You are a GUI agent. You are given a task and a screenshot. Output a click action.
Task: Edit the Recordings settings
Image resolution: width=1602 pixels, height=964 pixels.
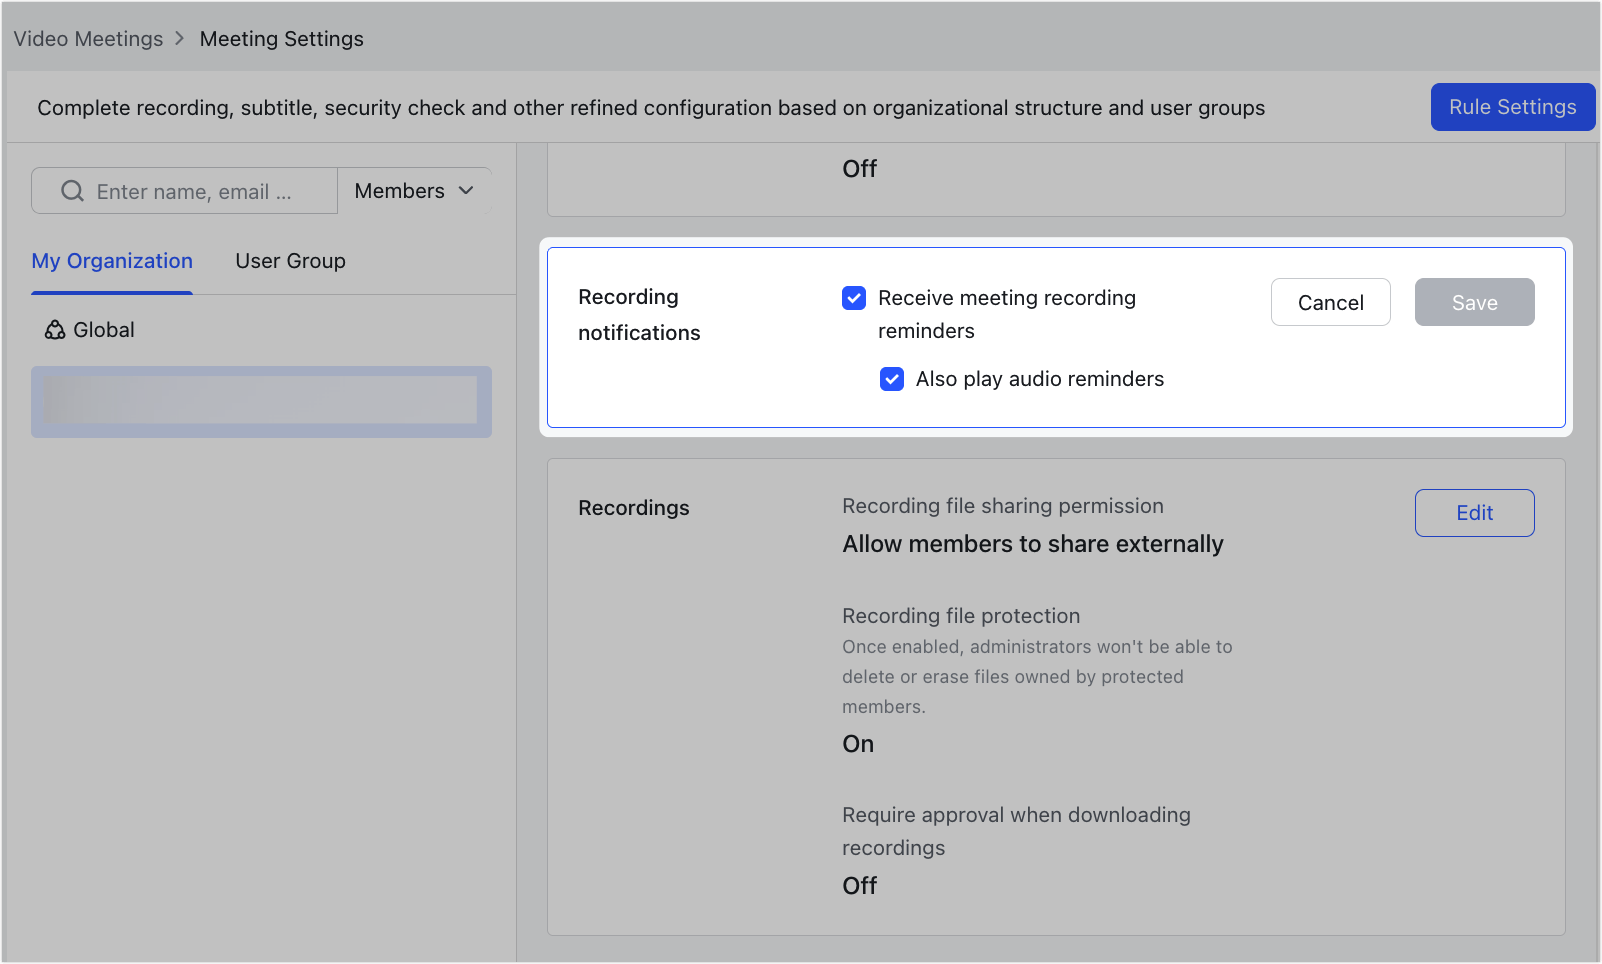tap(1474, 513)
